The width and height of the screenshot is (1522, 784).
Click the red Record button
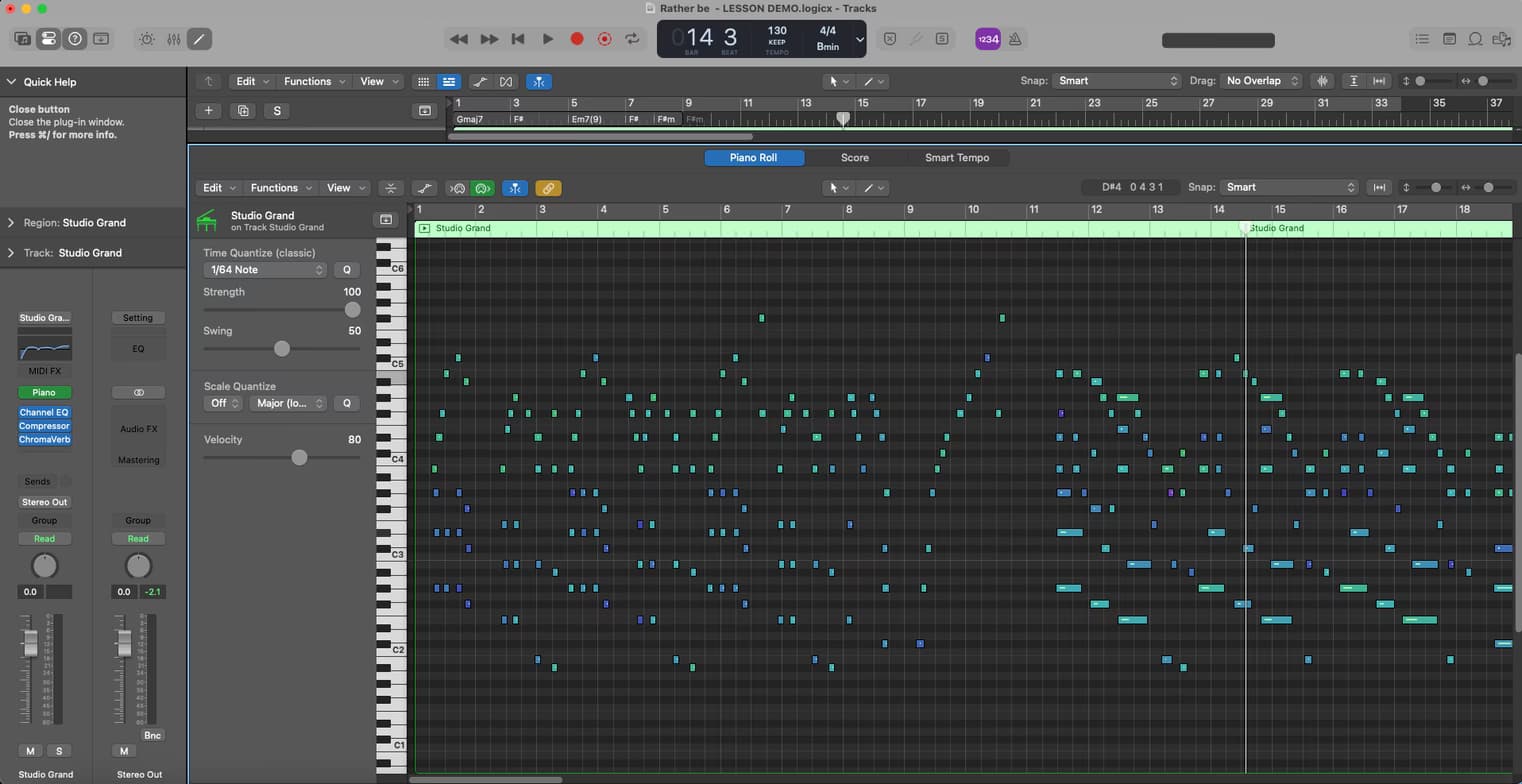pos(576,39)
